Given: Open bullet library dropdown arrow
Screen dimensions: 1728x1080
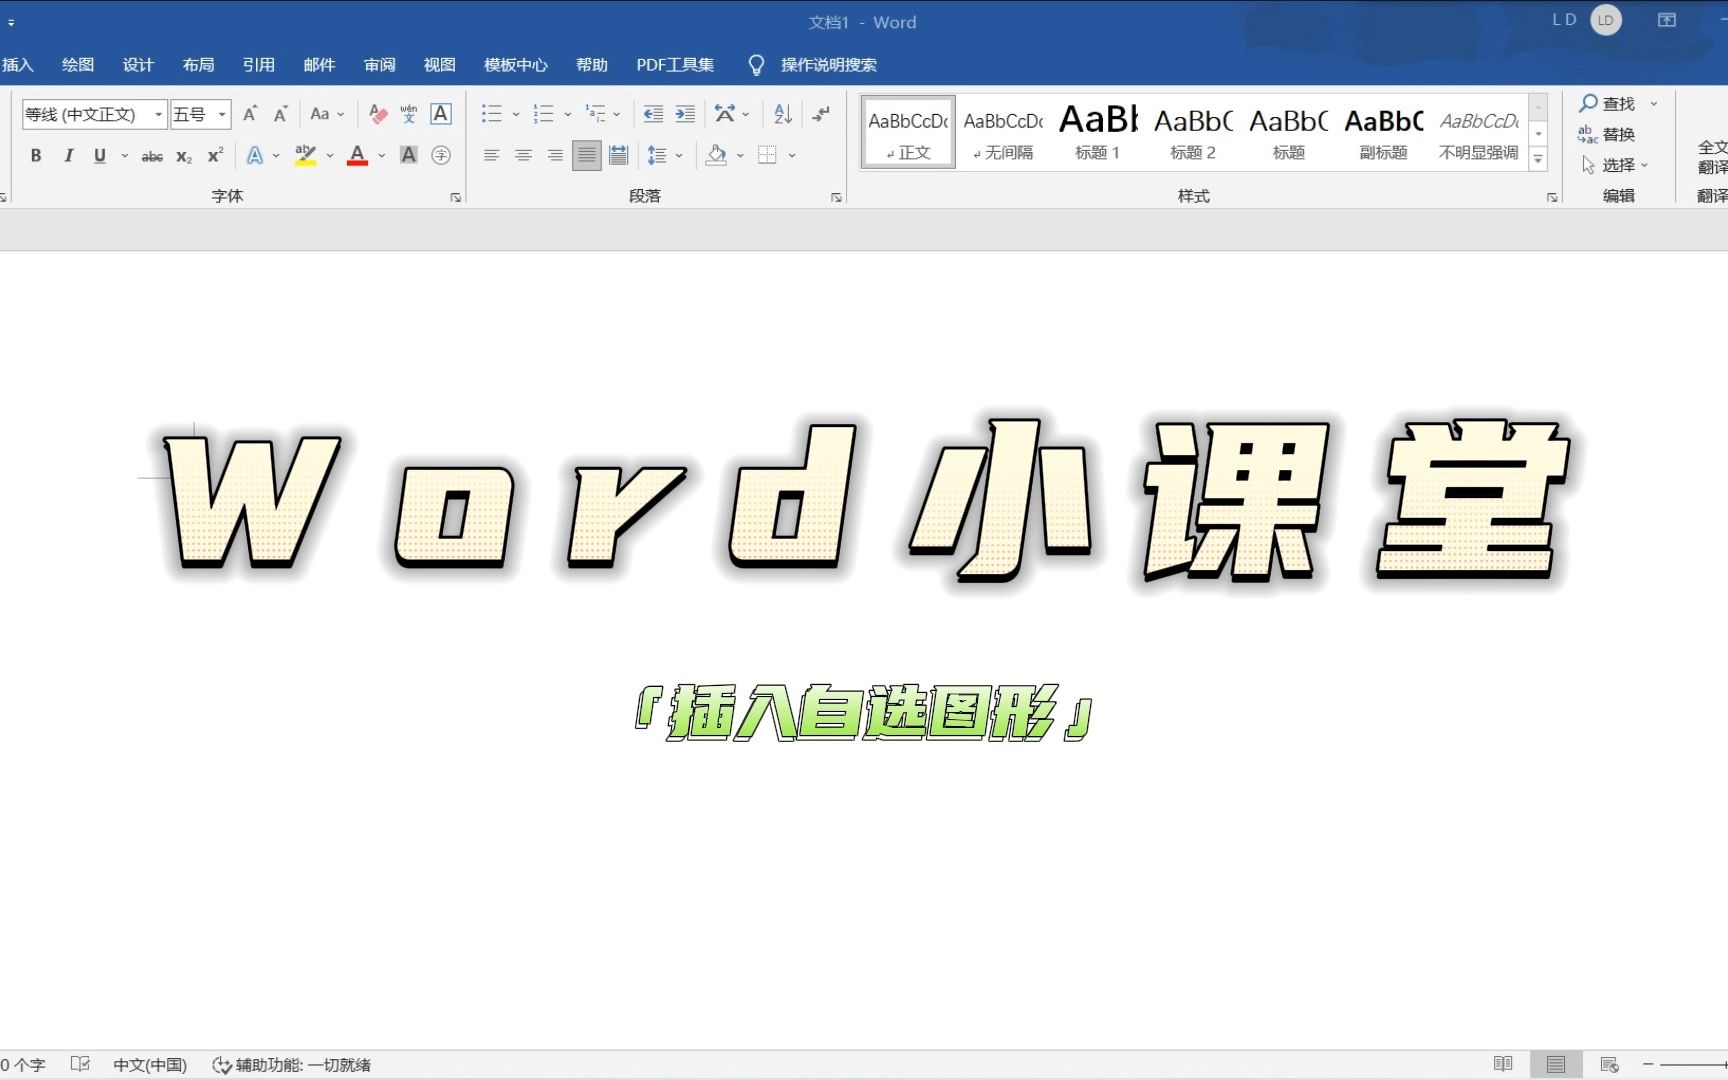Looking at the screenshot, I should 516,114.
